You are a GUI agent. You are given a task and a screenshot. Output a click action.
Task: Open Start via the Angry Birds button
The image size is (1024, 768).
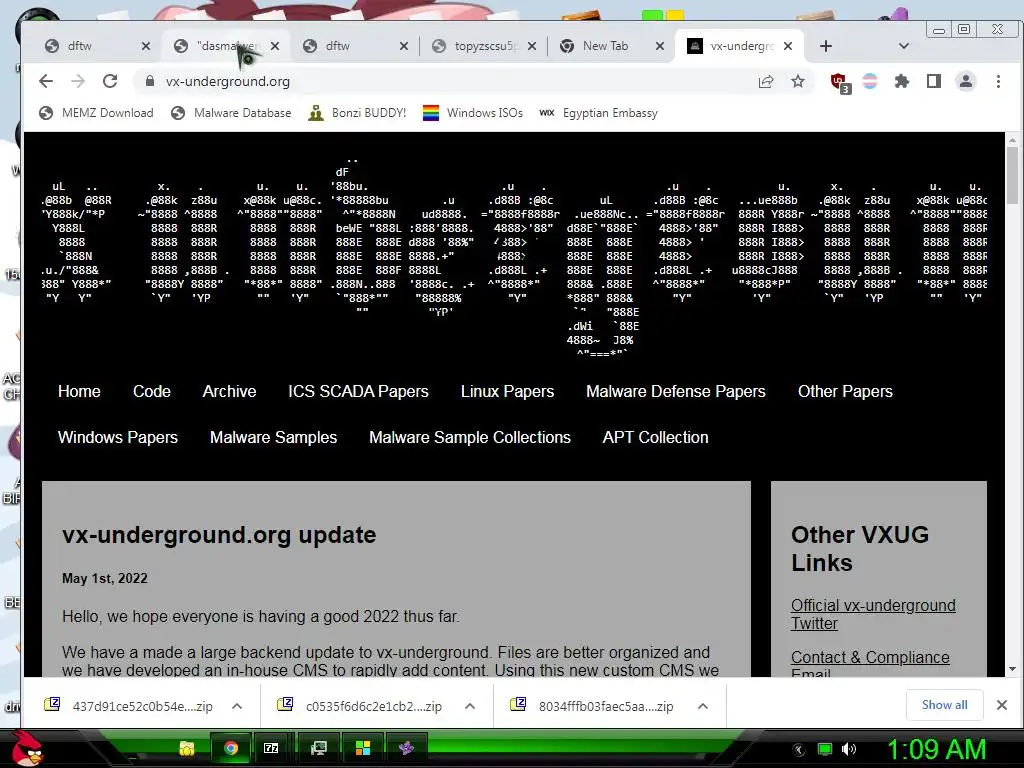[x=26, y=748]
